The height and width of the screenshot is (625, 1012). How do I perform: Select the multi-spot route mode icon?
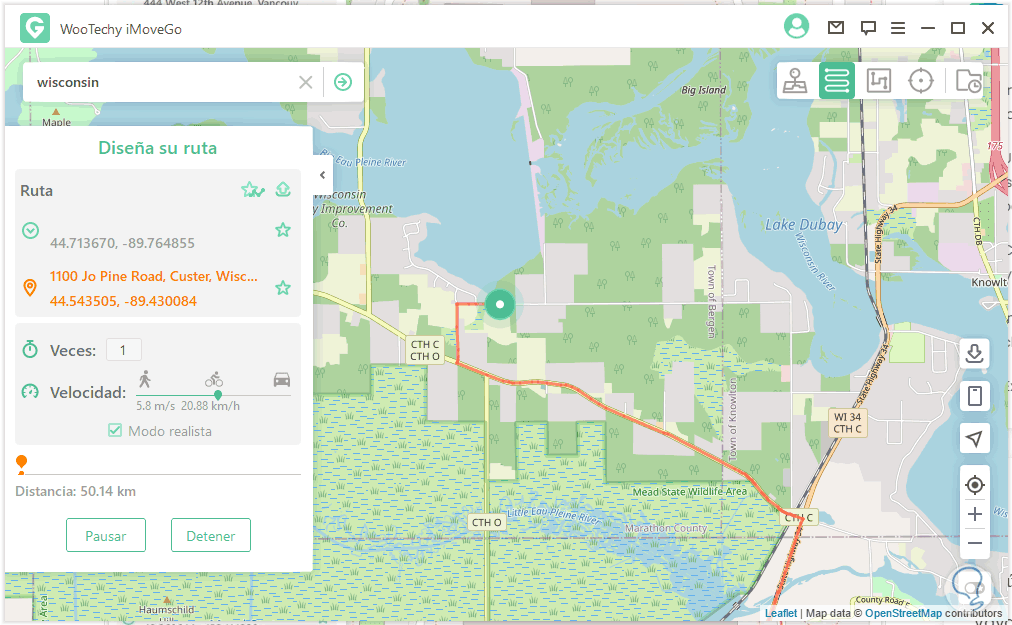pos(878,81)
